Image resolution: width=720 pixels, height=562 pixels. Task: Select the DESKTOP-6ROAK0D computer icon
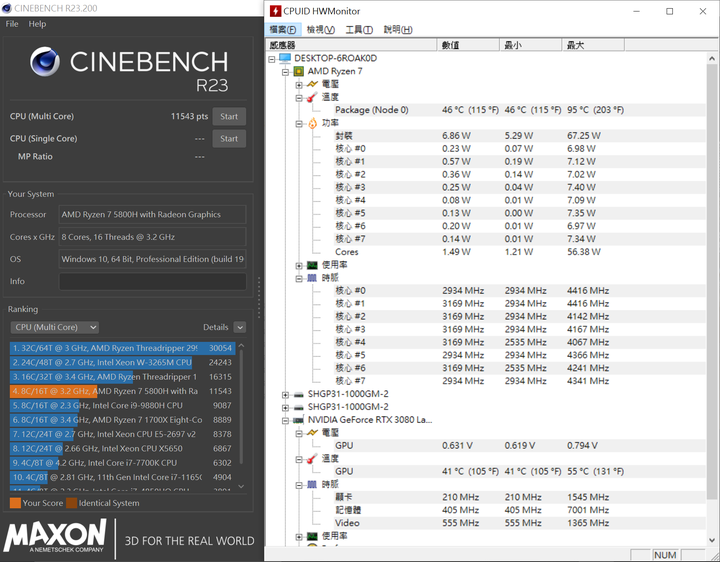coord(285,58)
